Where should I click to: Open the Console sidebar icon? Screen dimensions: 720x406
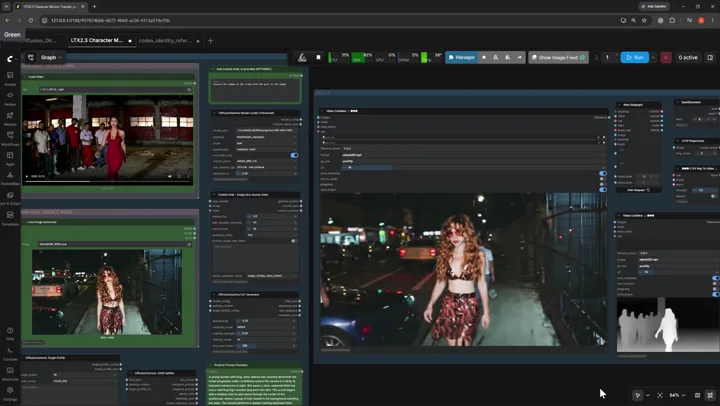[x=10, y=353]
